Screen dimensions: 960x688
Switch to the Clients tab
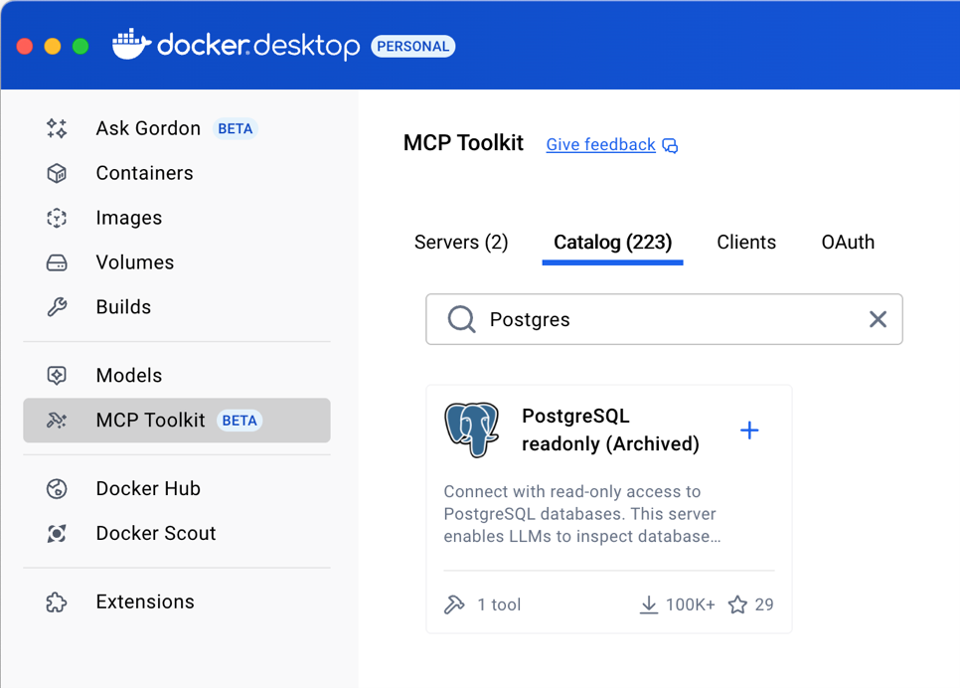point(746,242)
